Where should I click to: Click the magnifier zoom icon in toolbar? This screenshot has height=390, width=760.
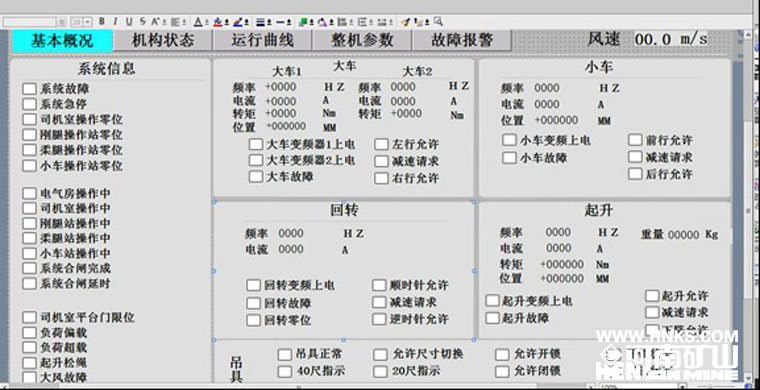pos(438,21)
